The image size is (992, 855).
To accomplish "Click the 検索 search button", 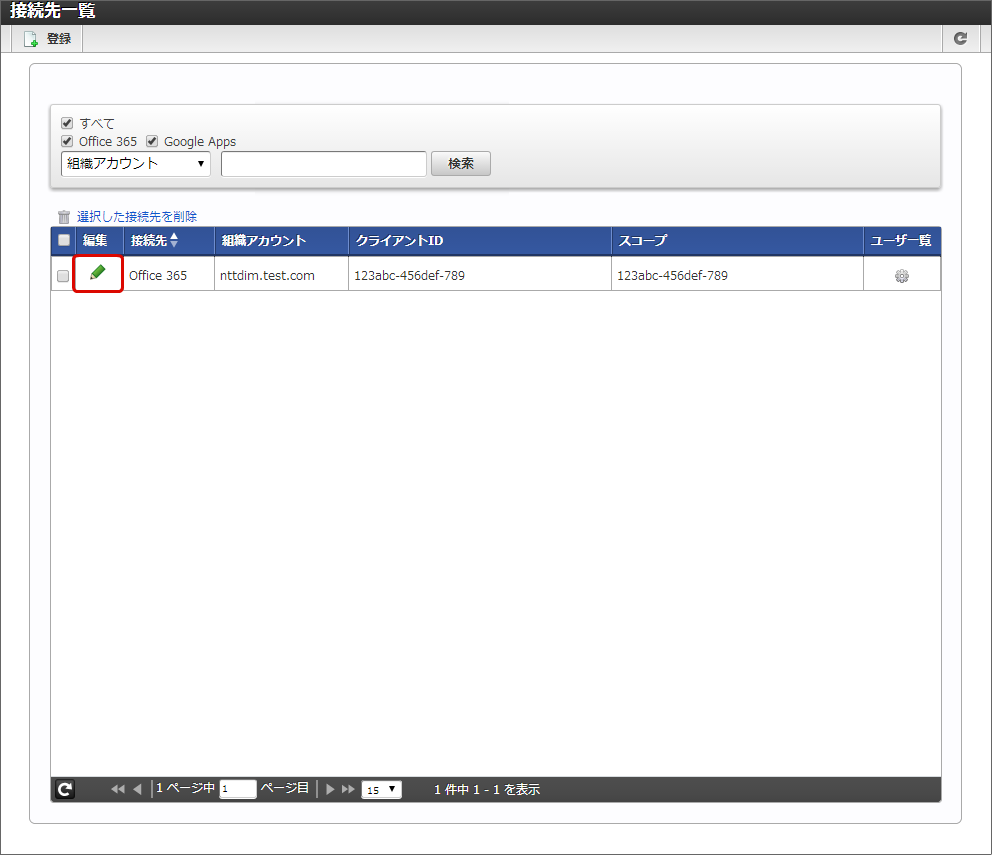I will (461, 164).
